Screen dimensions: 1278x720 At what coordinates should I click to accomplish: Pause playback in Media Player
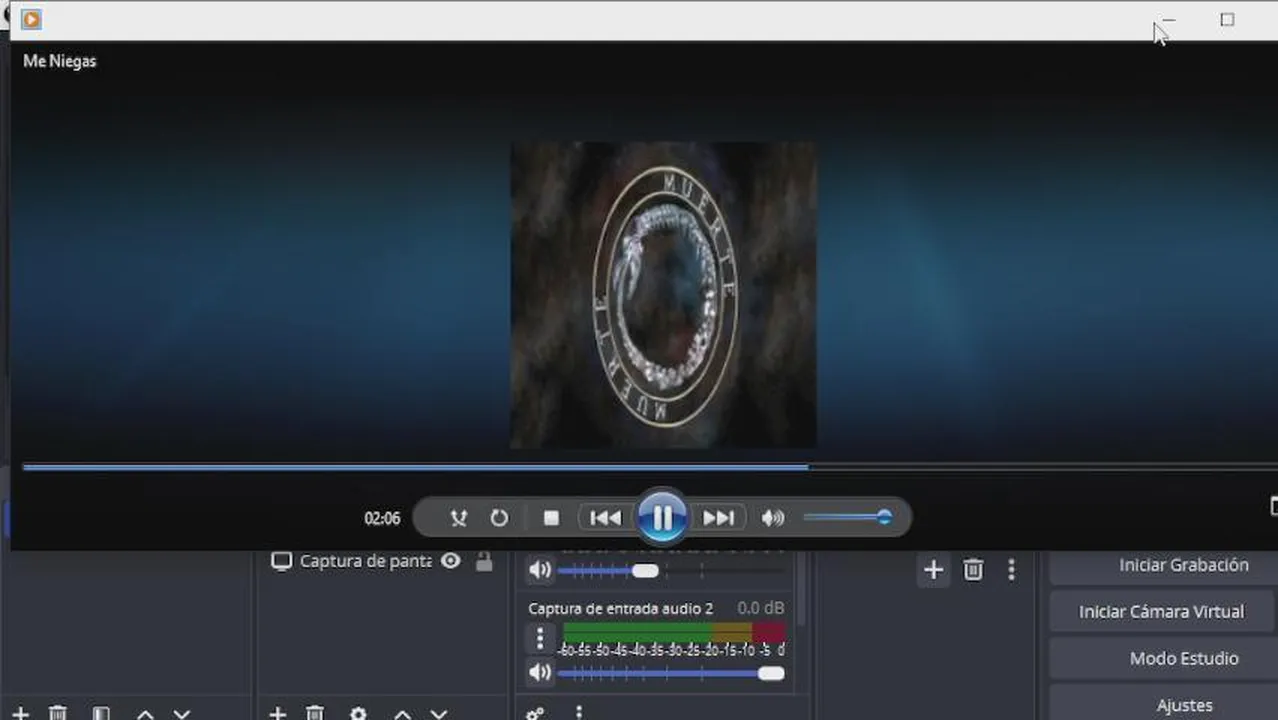pos(662,517)
